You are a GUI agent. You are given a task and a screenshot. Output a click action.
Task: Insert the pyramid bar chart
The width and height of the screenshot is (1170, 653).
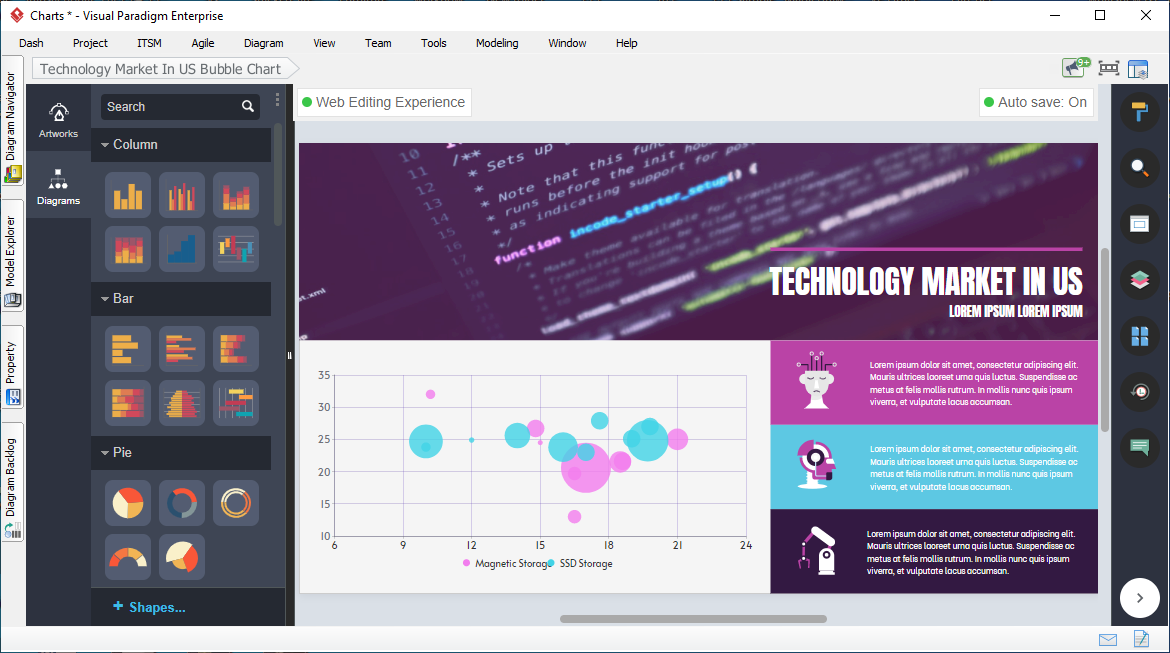pos(181,403)
